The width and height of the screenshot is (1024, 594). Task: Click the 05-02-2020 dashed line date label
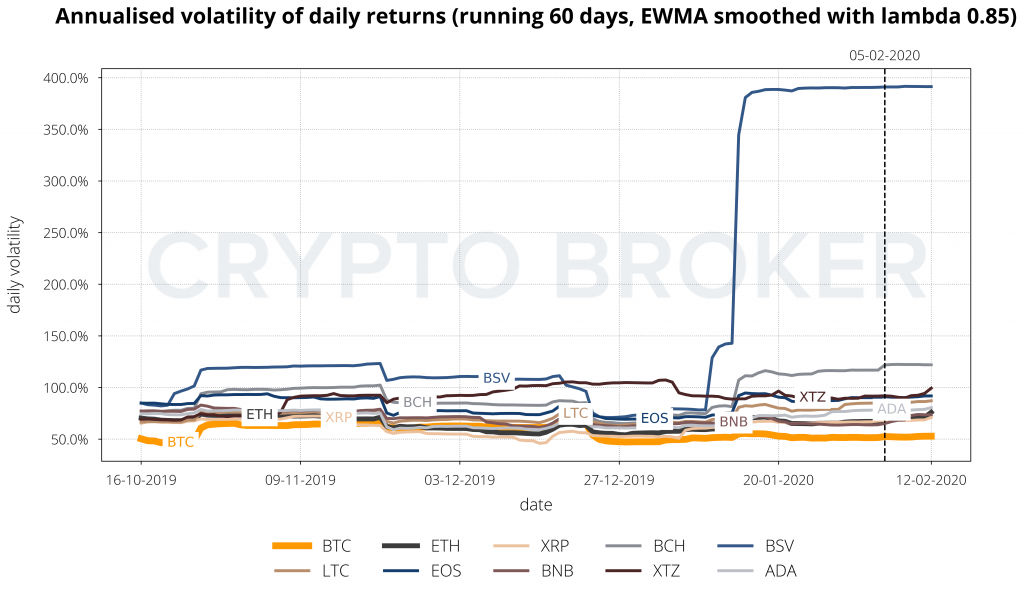(x=884, y=57)
